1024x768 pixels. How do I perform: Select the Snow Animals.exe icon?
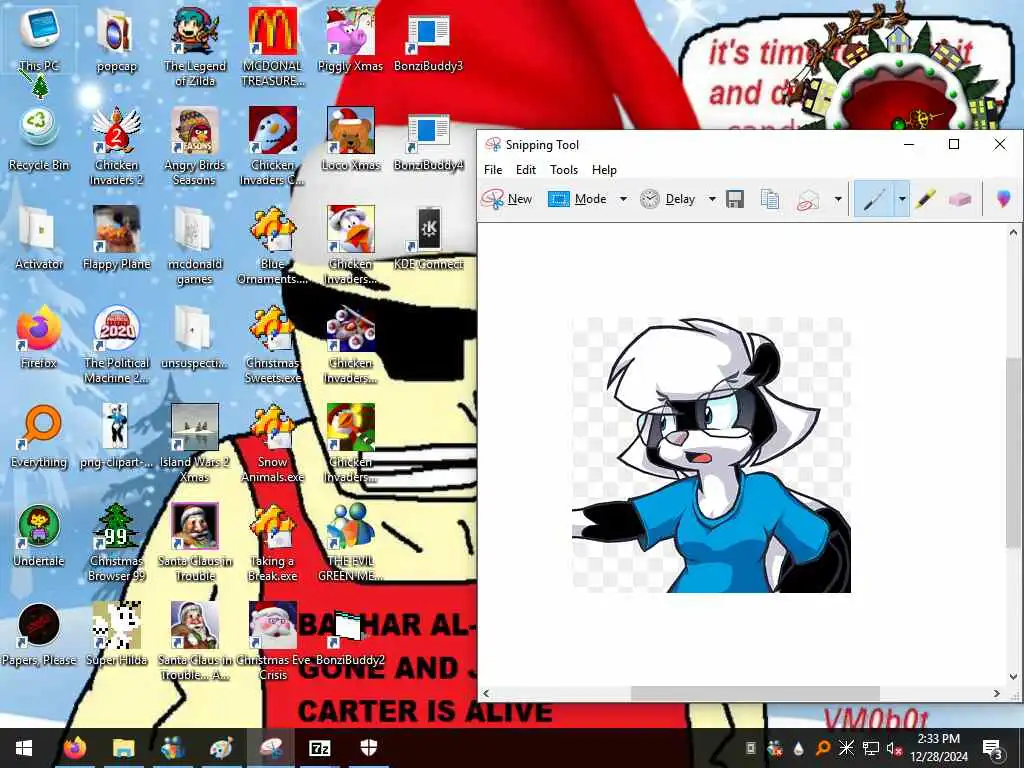point(272,444)
